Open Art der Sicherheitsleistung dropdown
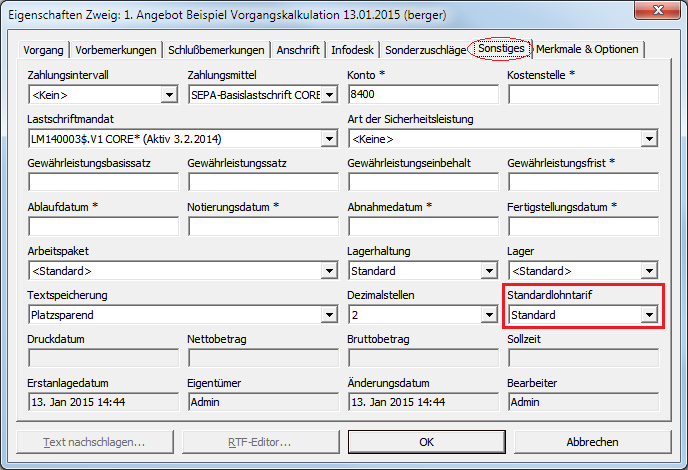The height and width of the screenshot is (470, 688). [648, 139]
